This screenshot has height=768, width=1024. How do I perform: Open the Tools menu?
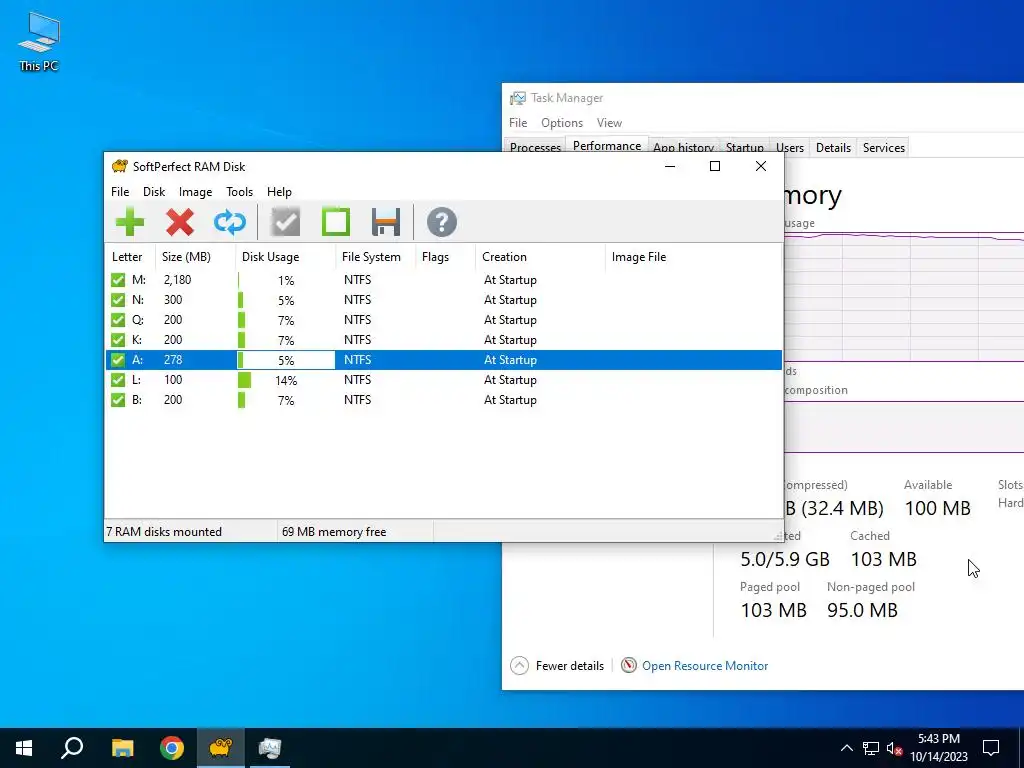tap(239, 191)
